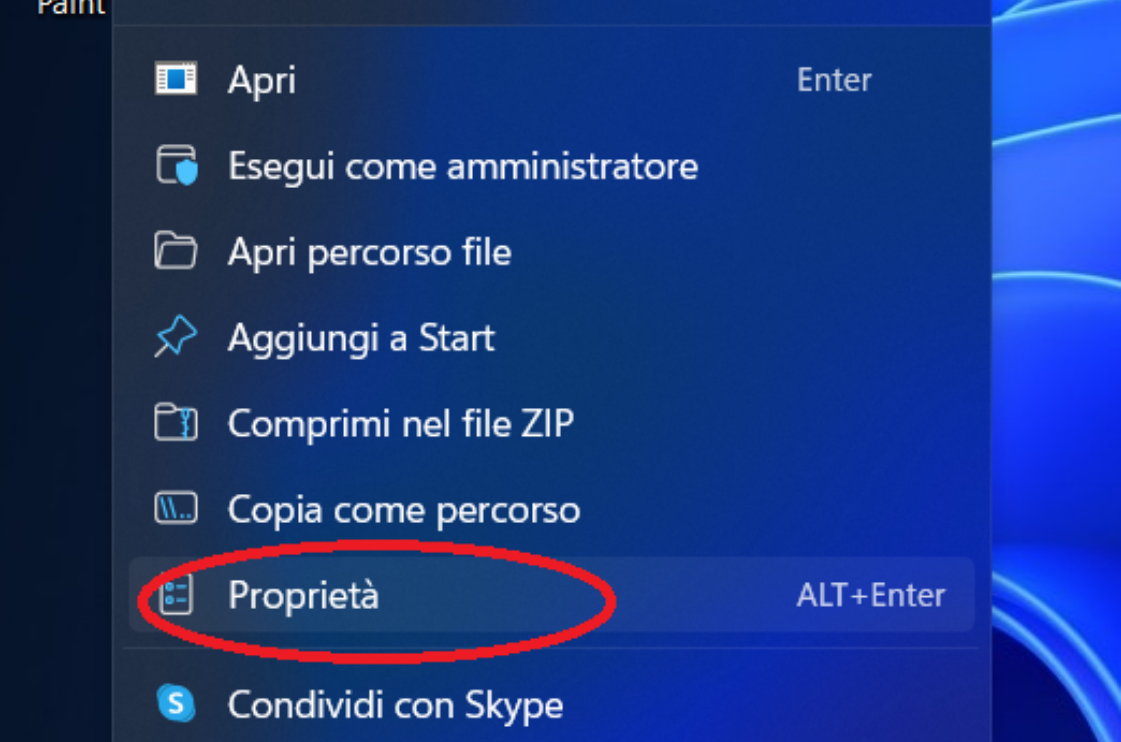
Task: Click the Paint label behind the menu
Action: click(x=70, y=8)
